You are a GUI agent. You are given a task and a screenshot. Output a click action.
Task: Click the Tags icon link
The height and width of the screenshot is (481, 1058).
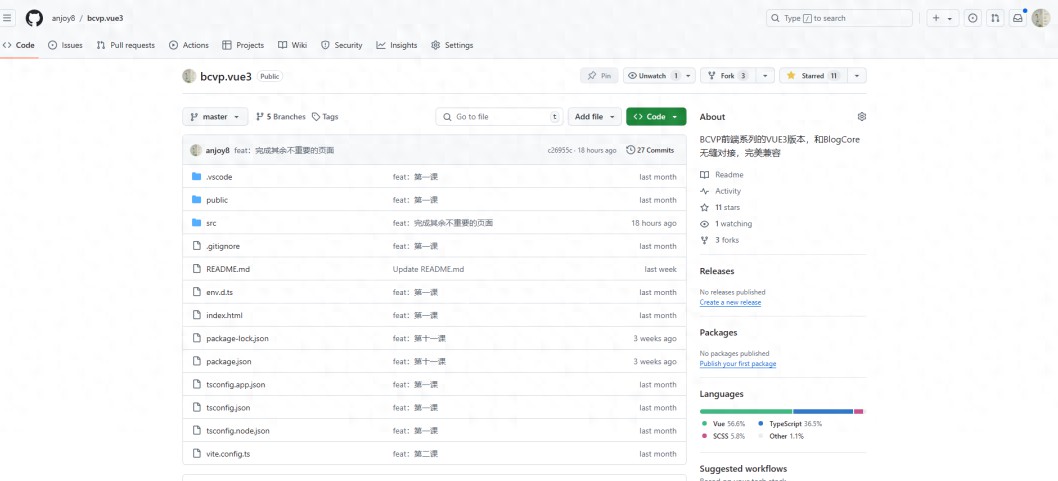[x=325, y=117]
